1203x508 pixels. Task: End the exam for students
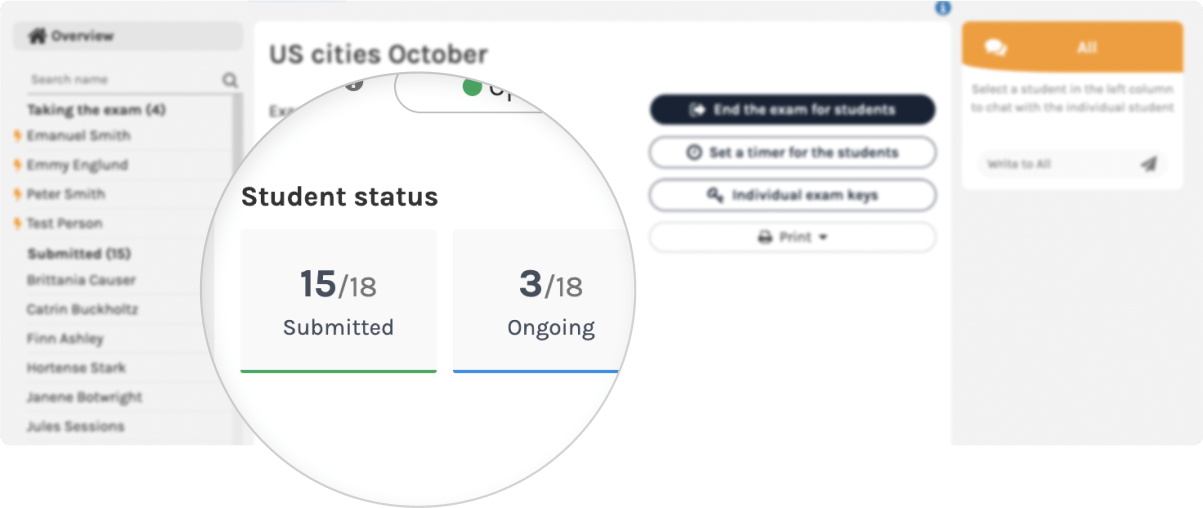click(x=792, y=110)
